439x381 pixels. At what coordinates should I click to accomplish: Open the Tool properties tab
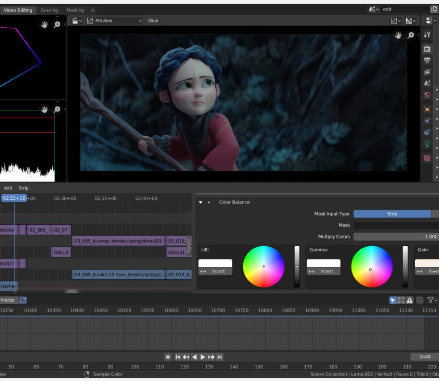(427, 34)
